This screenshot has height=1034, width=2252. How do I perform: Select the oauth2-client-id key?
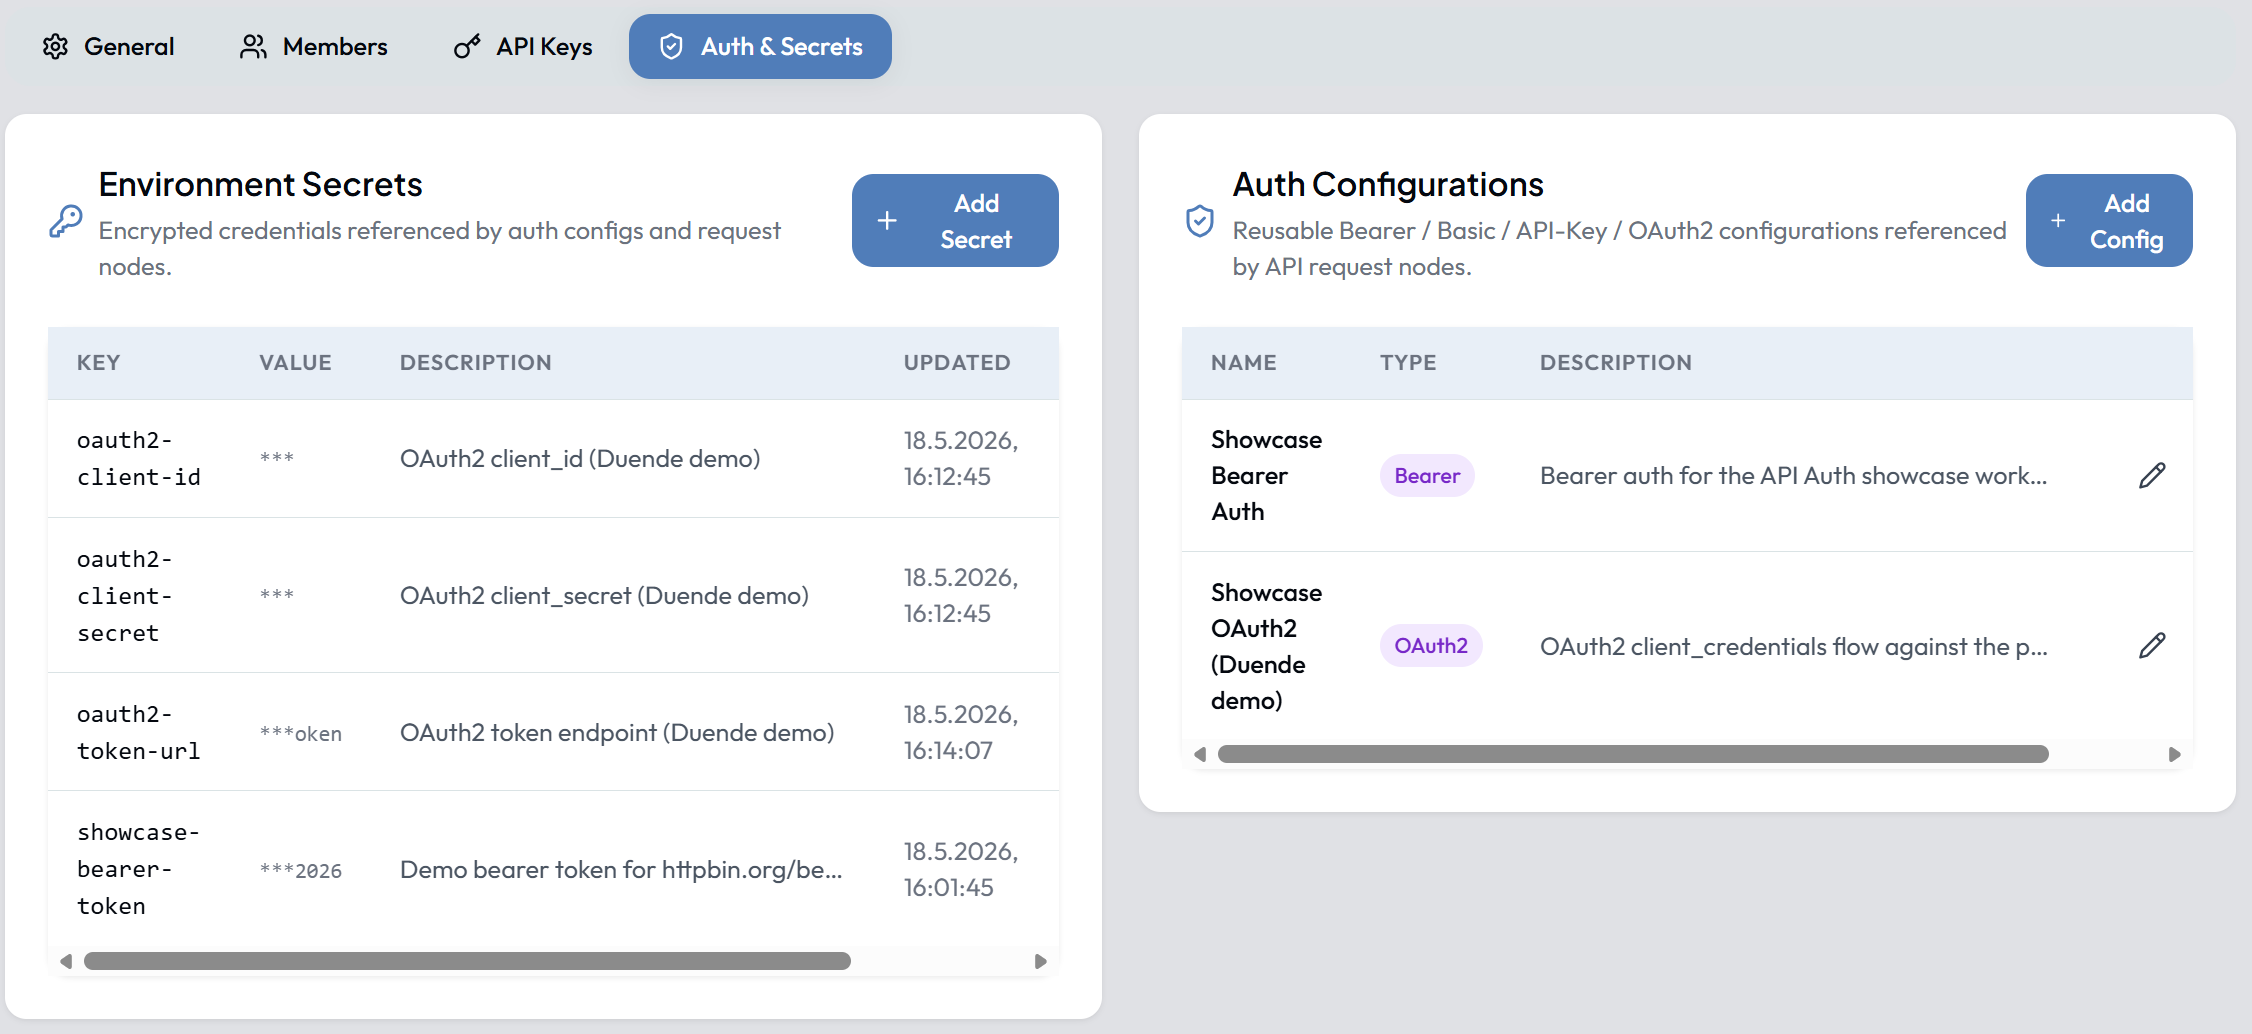[x=139, y=459]
